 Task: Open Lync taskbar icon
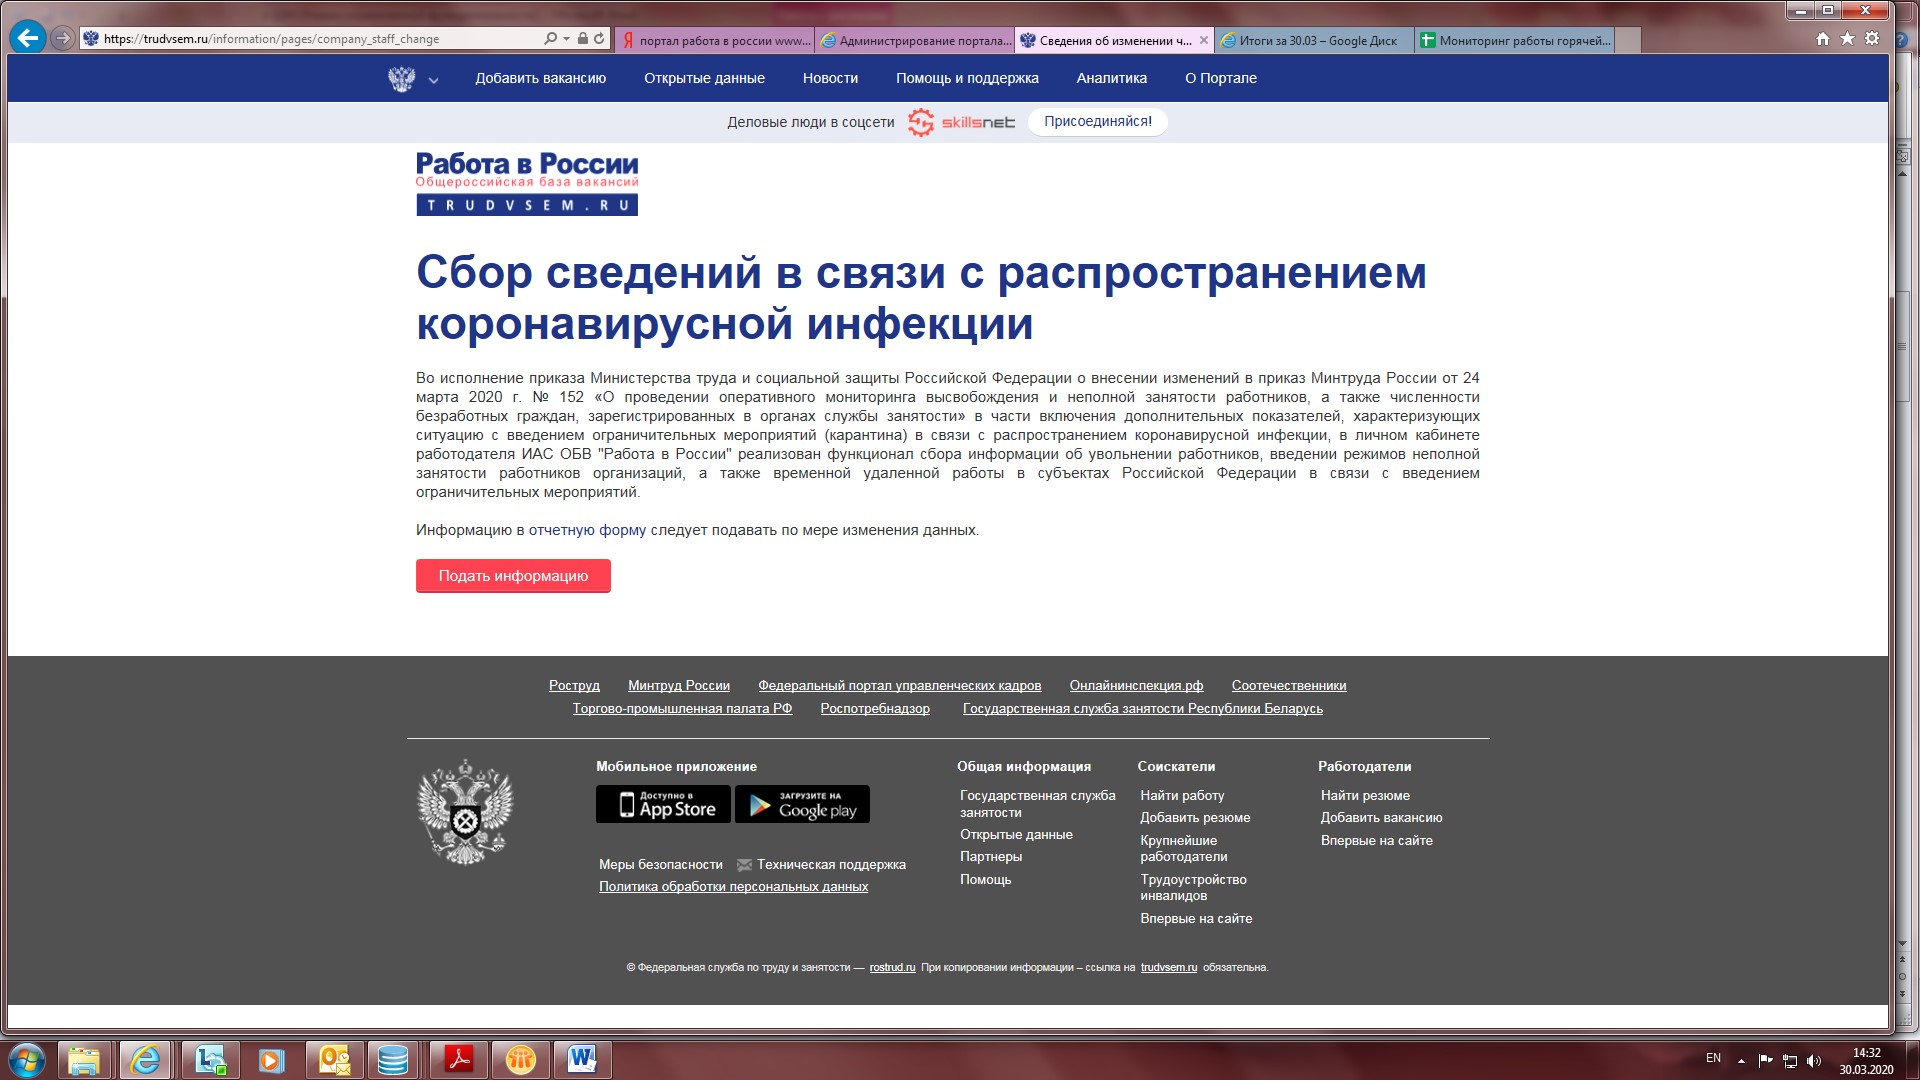coord(210,1060)
